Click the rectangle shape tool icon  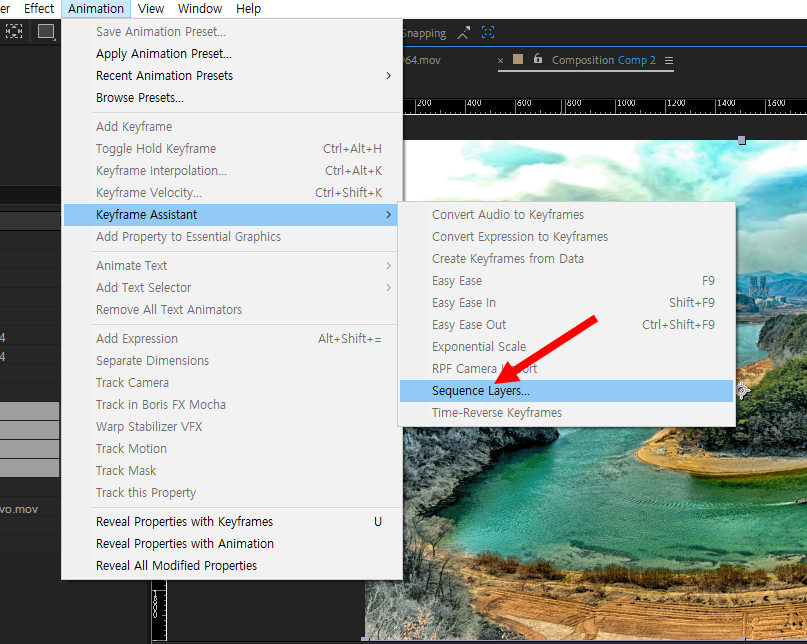(x=46, y=31)
